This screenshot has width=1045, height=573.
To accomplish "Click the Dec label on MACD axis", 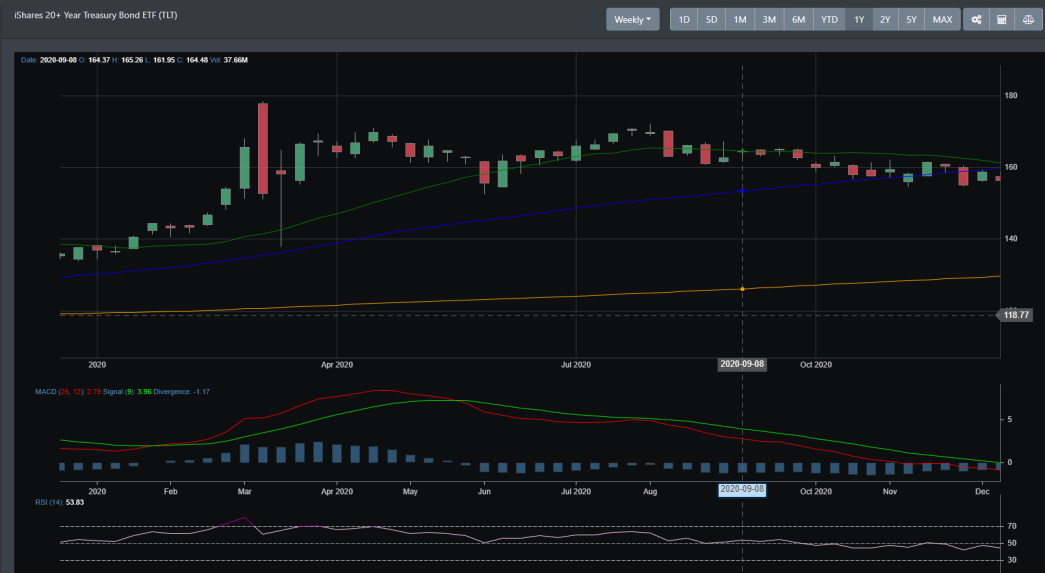I will 982,492.
